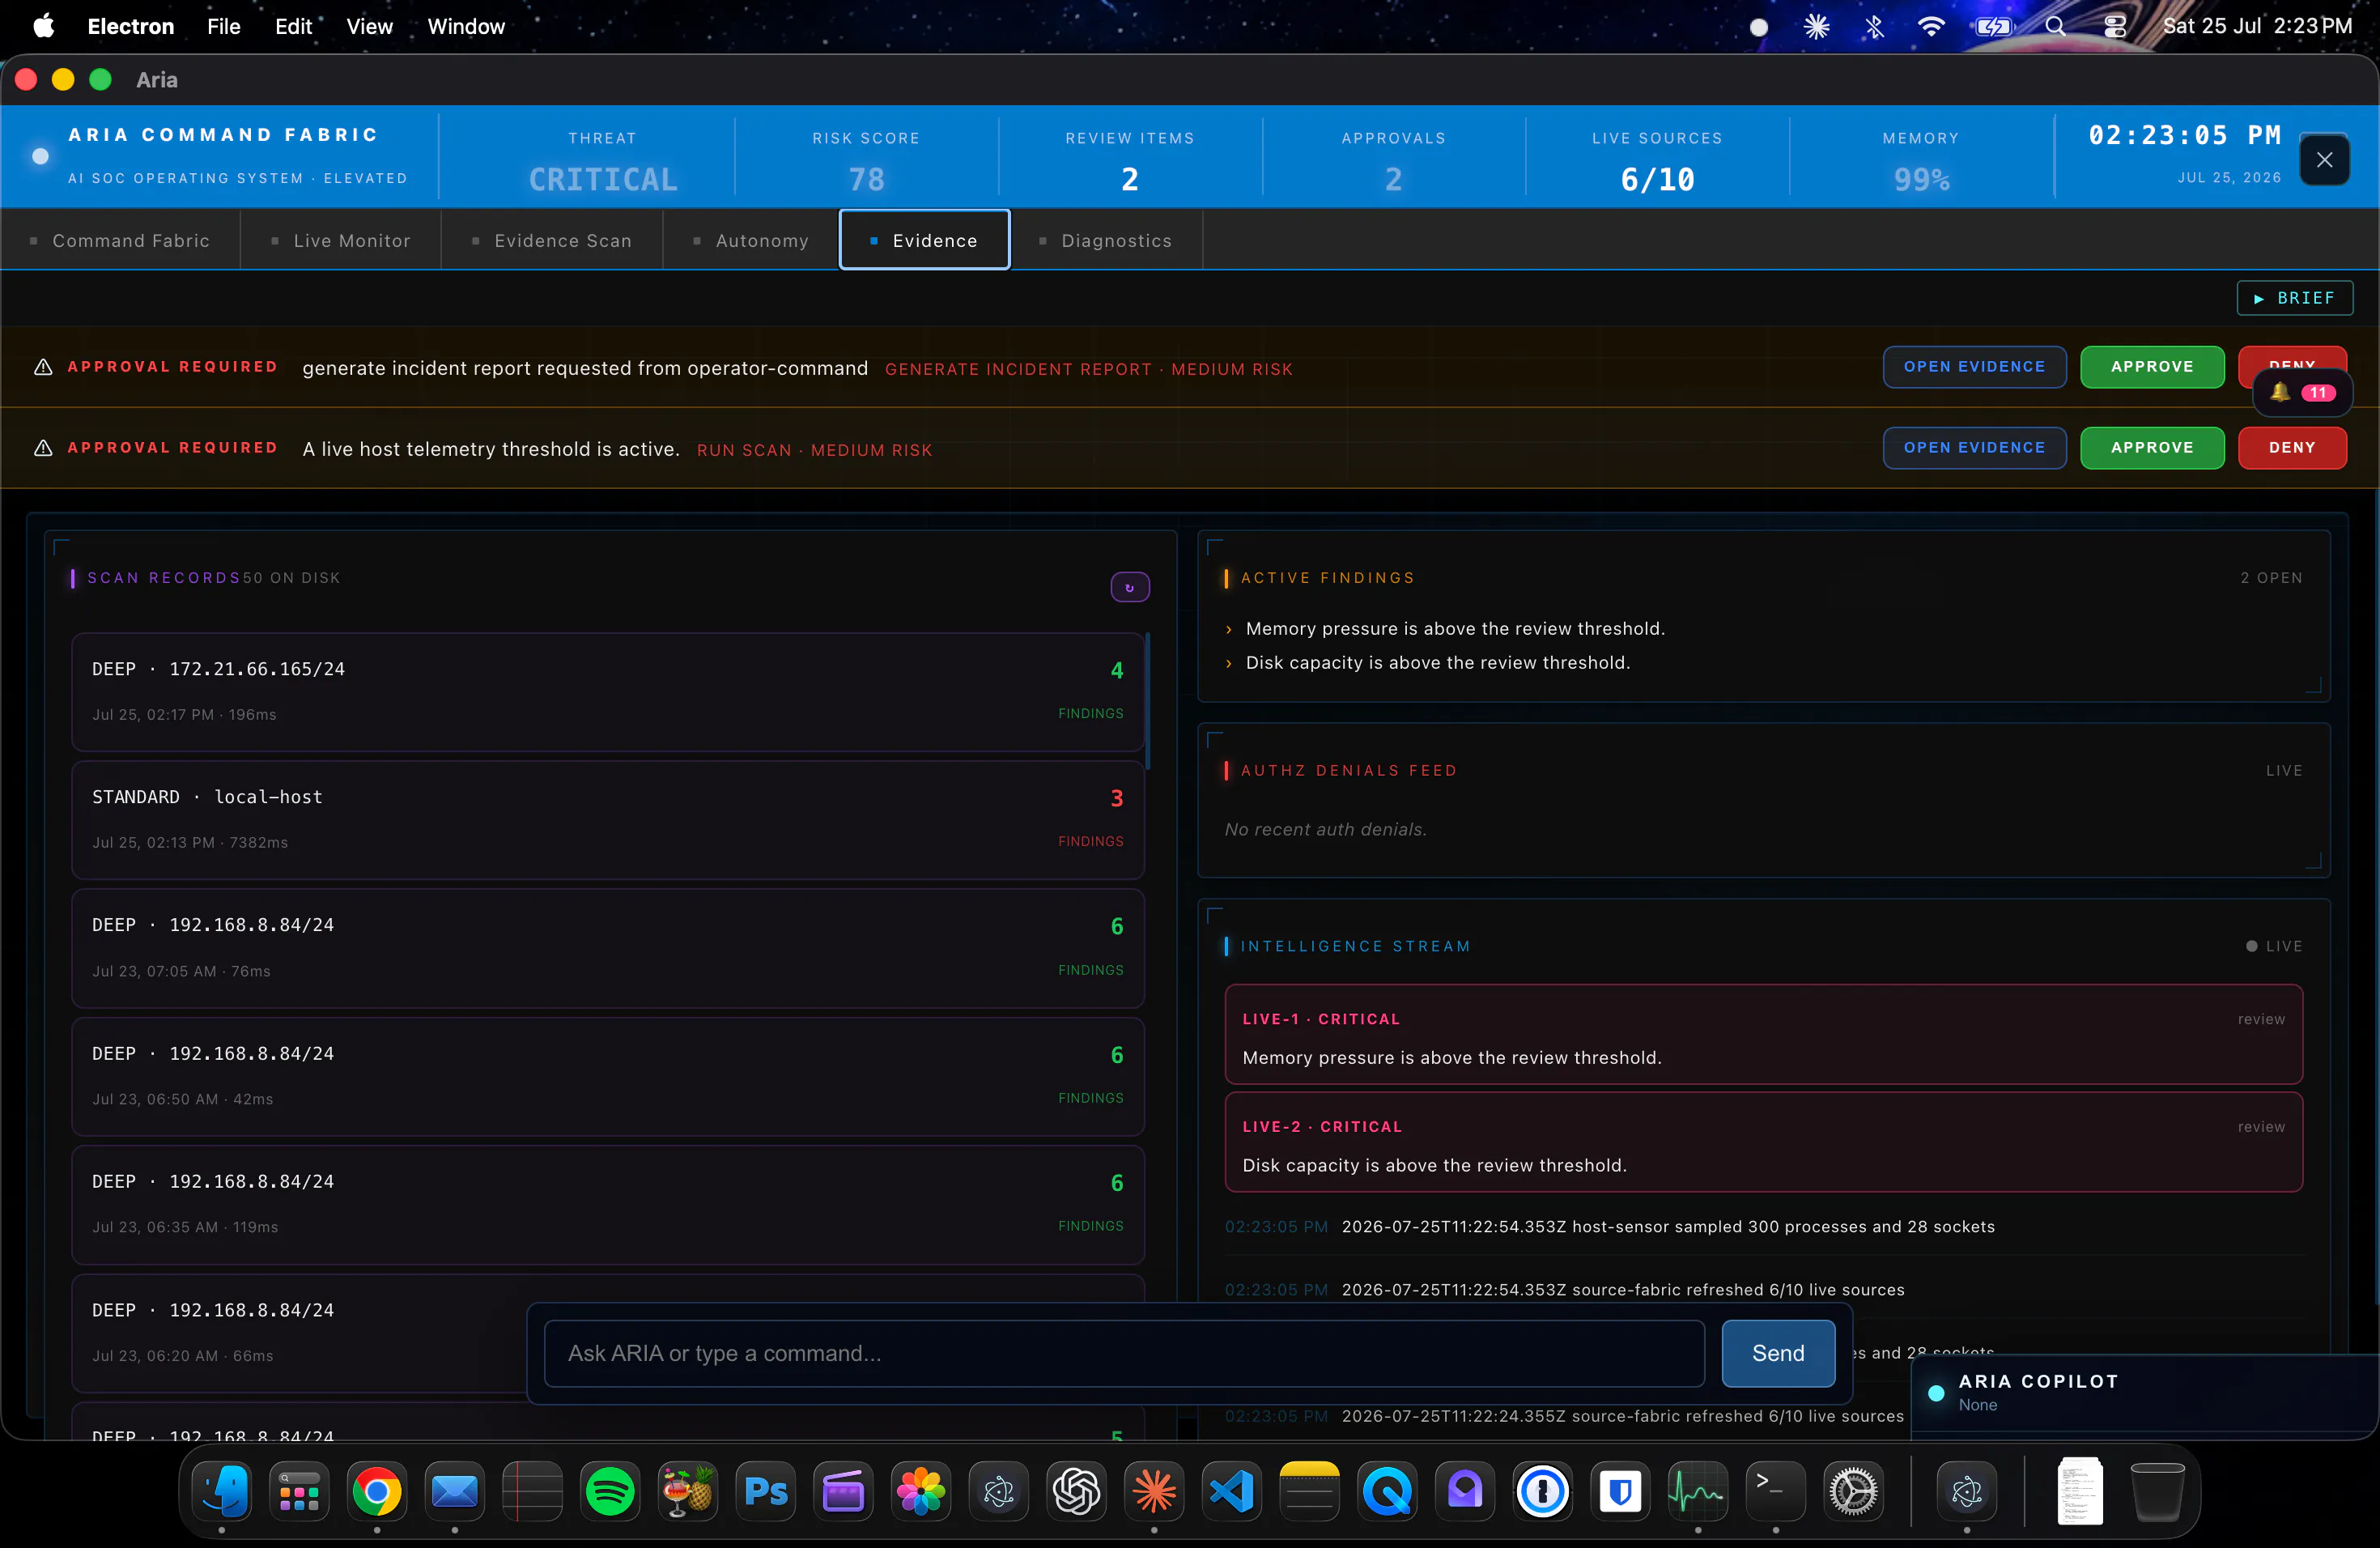
Task: Play the BRIEF summary
Action: pos(2294,298)
